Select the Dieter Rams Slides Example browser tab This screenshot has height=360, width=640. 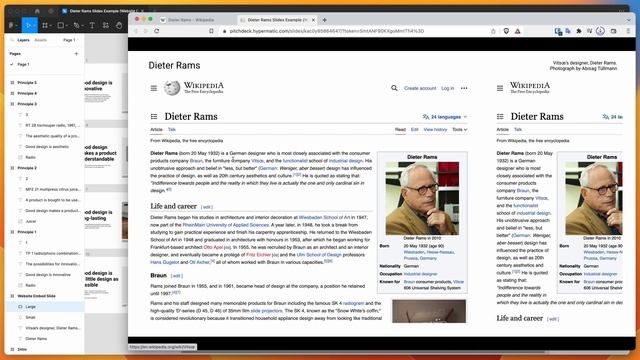click(277, 20)
